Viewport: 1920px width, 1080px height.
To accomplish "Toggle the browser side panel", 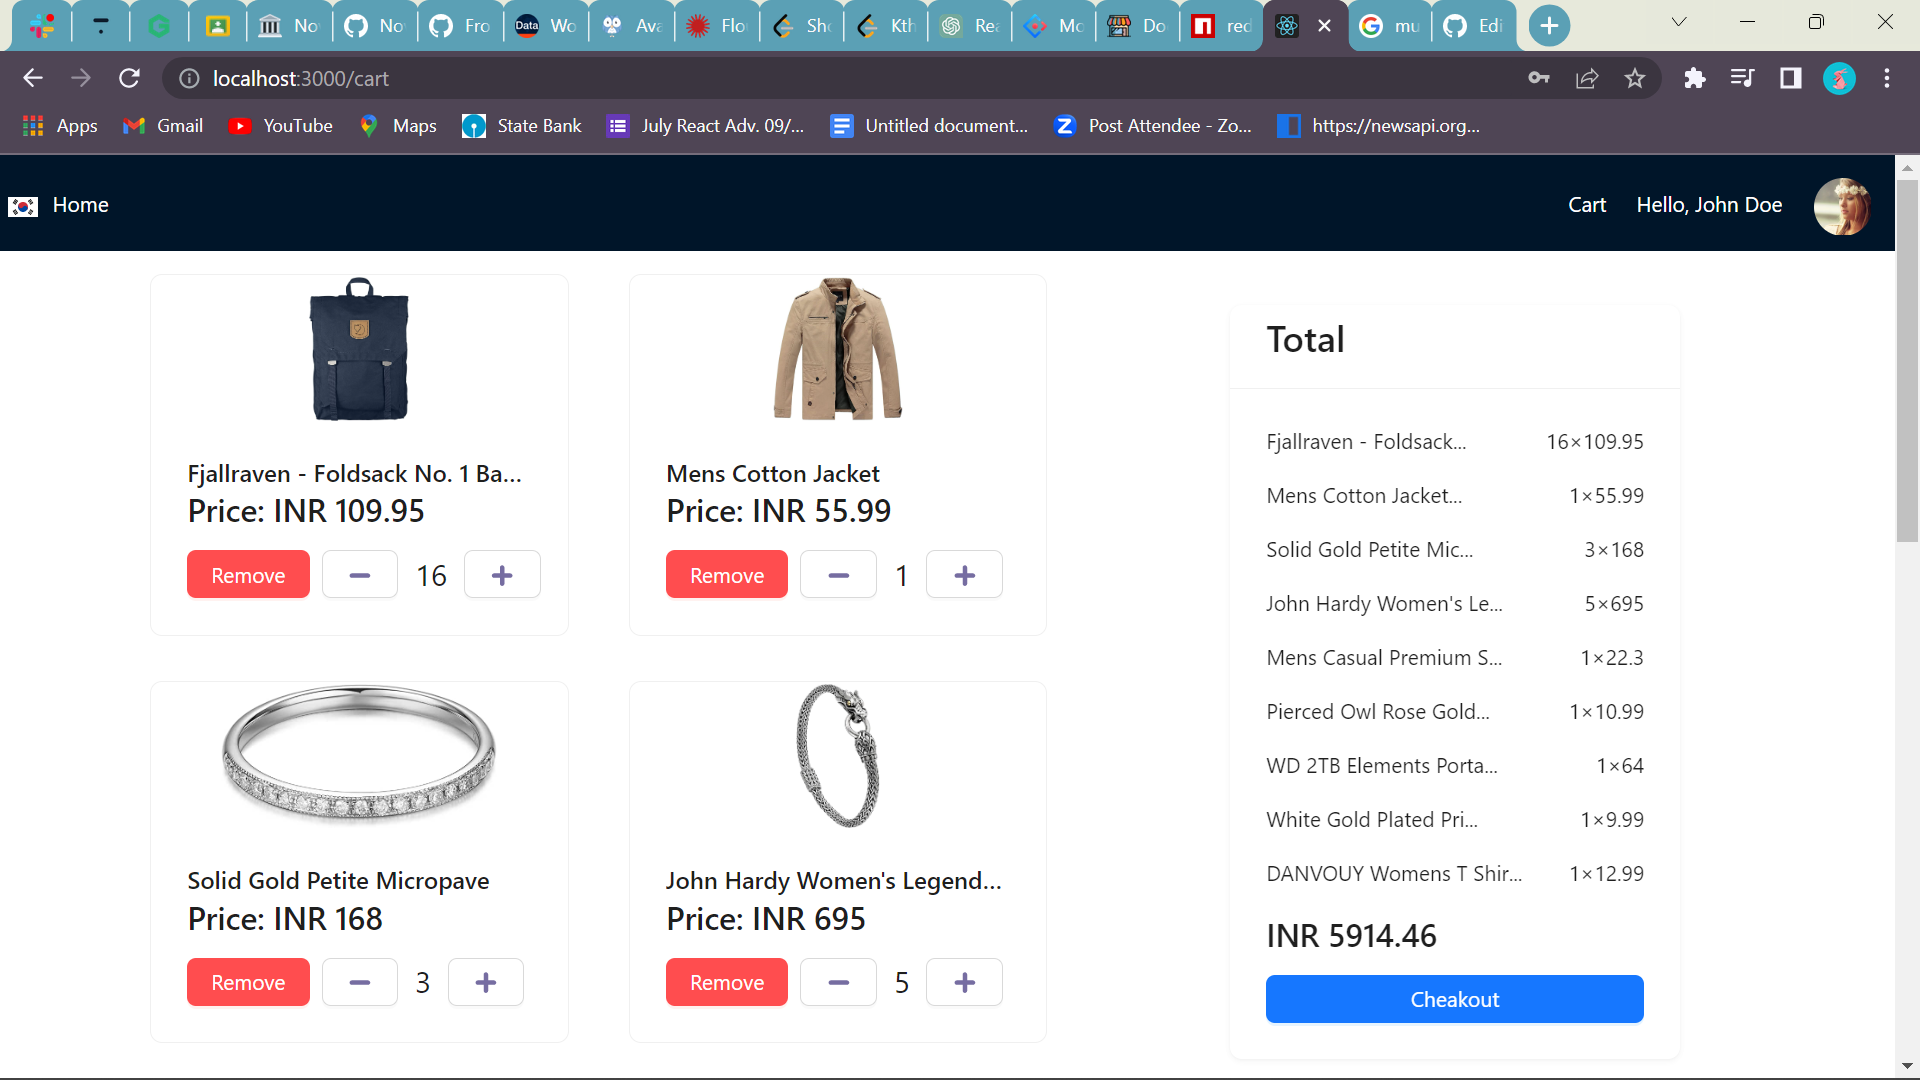I will 1790,78.
